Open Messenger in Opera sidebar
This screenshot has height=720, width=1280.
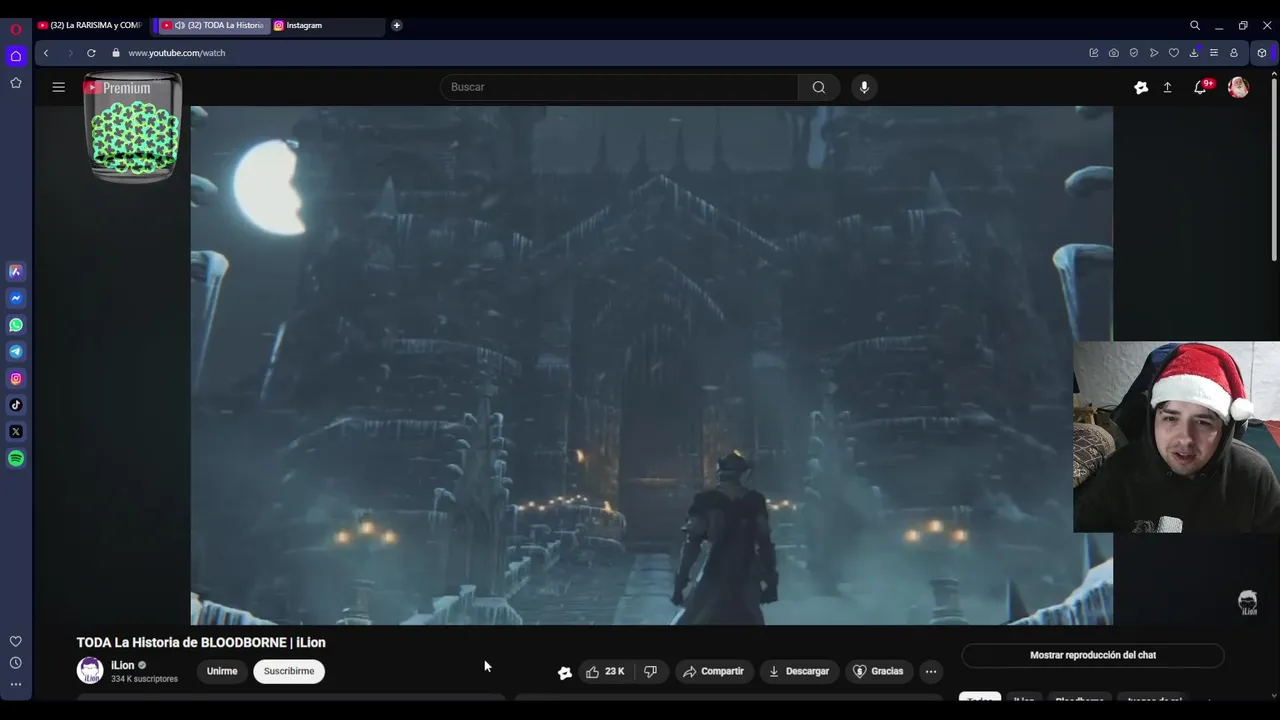click(x=16, y=298)
